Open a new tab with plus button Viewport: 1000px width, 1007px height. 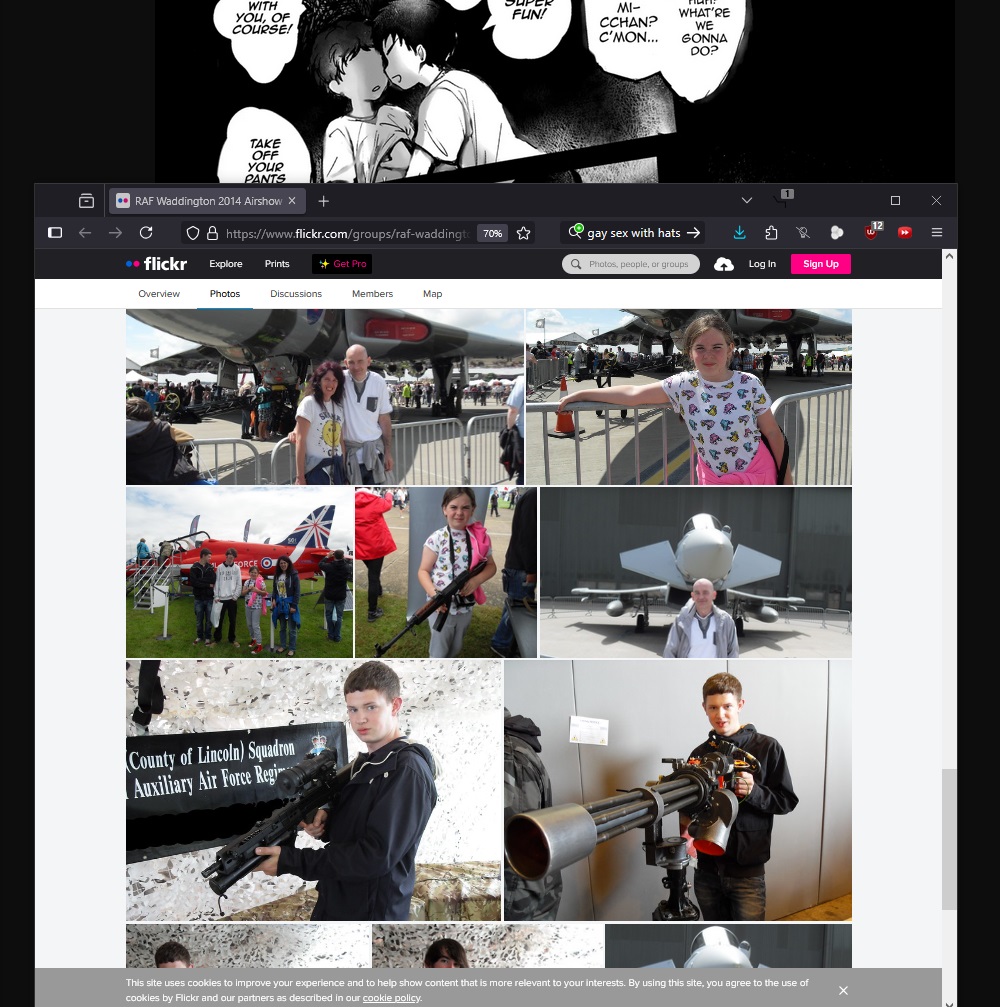[x=324, y=201]
